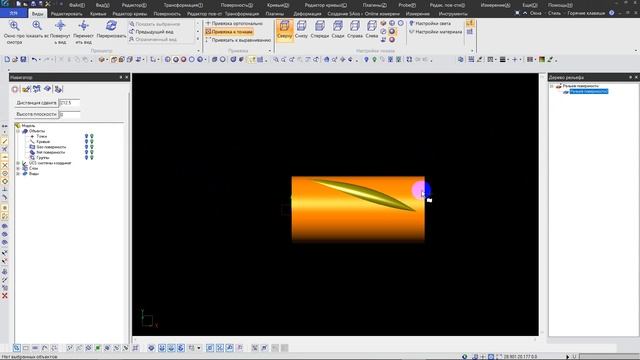Expand the view group launcher arrow
The height and width of the screenshot is (360, 640).
198,51
